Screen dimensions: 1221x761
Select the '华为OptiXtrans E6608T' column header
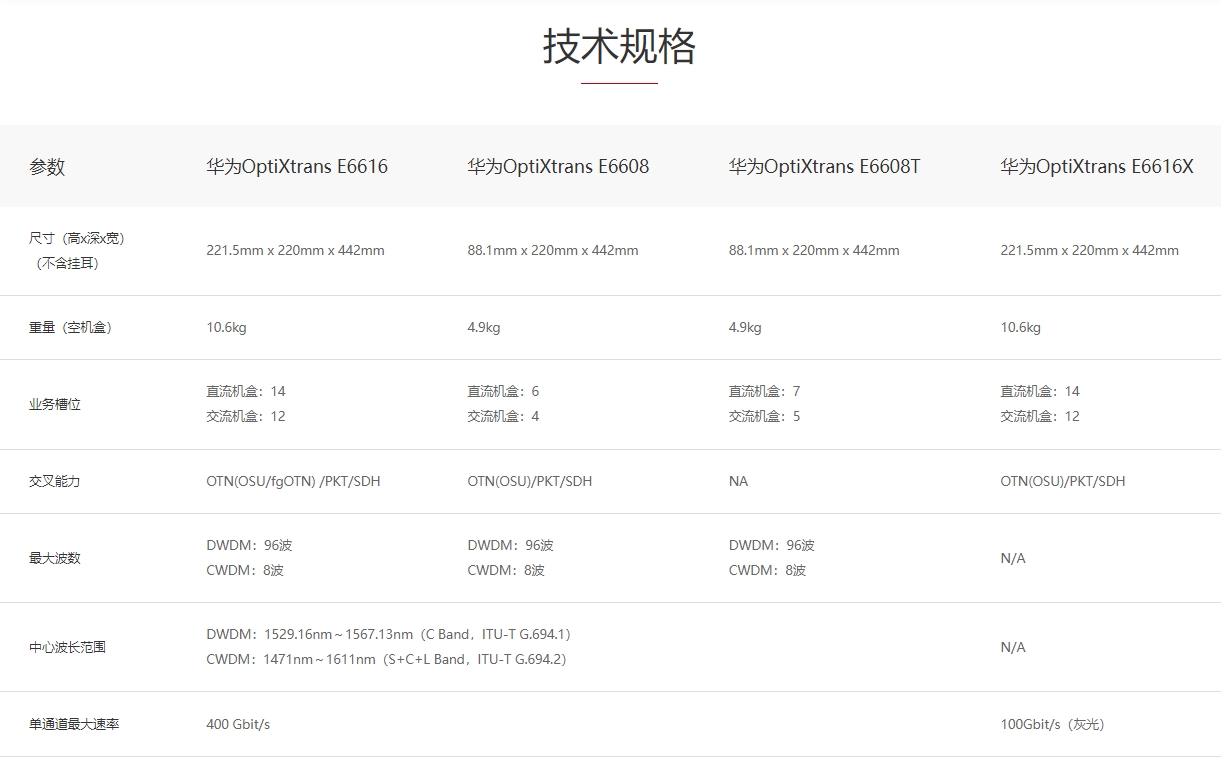pyautogui.click(x=825, y=167)
